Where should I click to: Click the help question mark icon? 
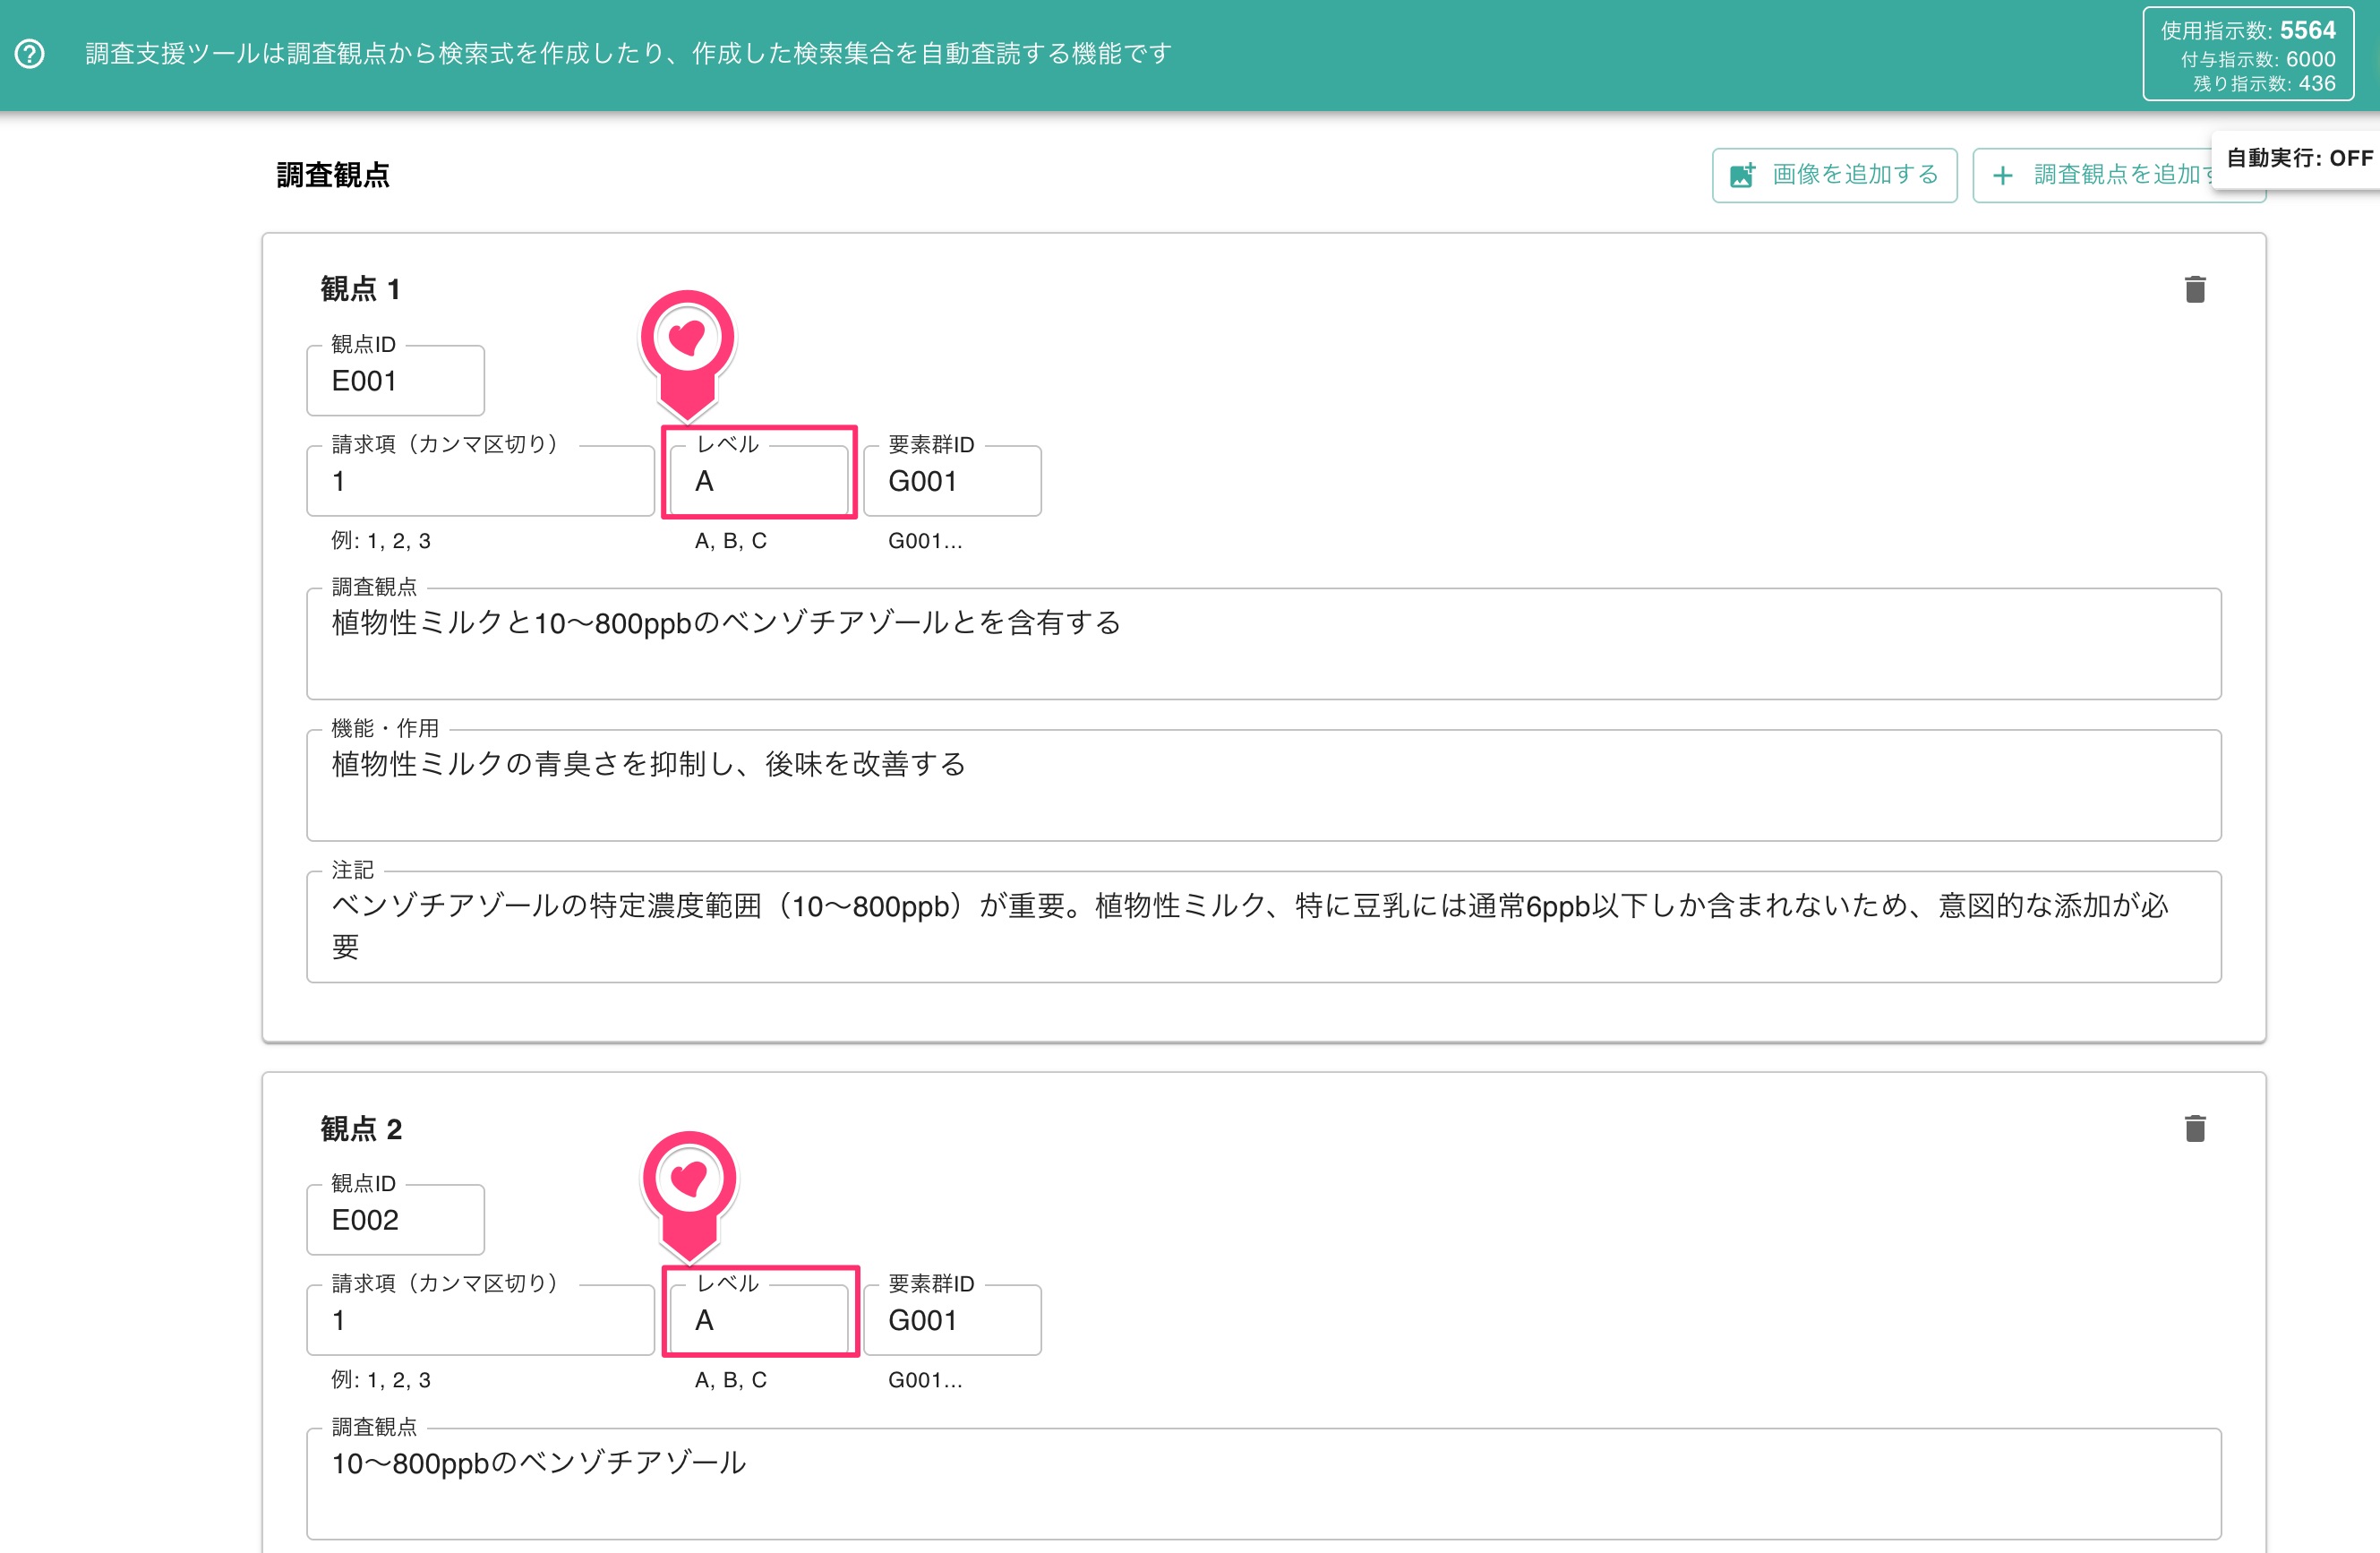(30, 54)
